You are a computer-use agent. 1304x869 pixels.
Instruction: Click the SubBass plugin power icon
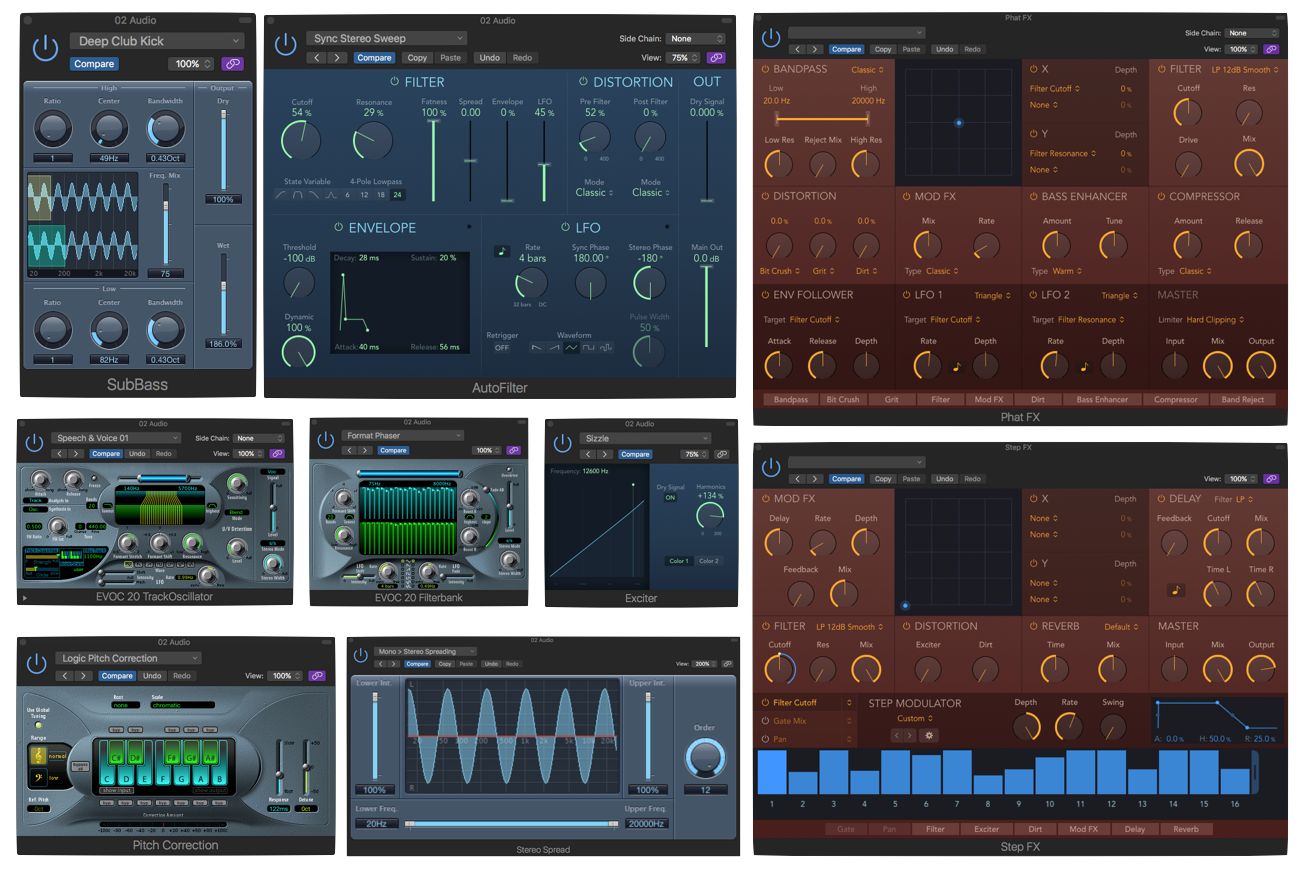pyautogui.click(x=46, y=48)
